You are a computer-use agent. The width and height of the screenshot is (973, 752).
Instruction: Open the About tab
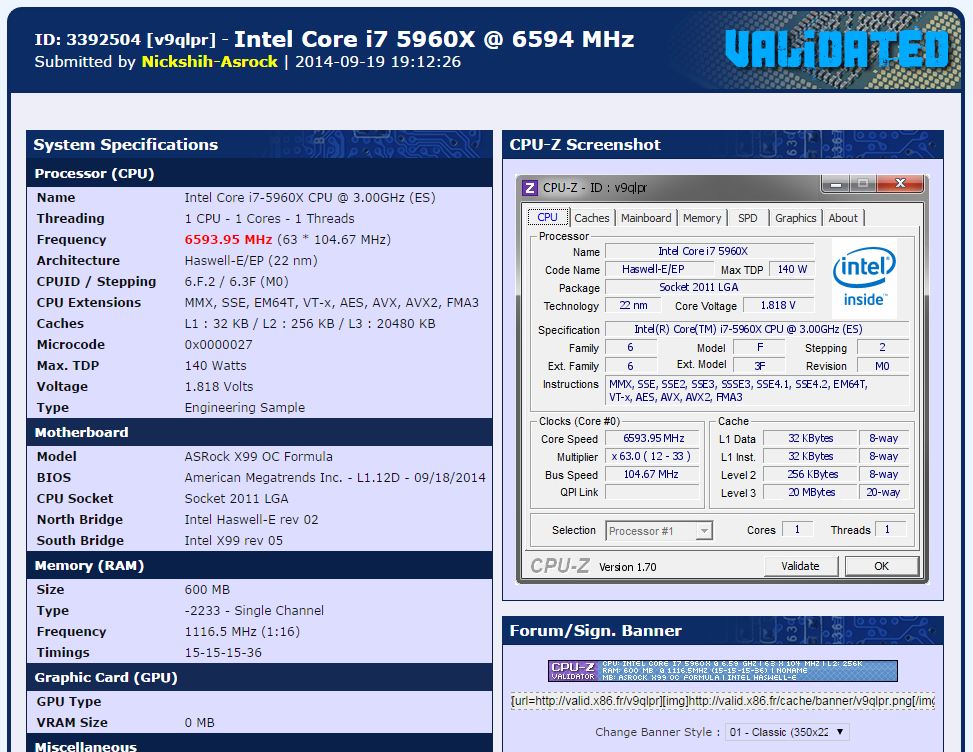[842, 218]
